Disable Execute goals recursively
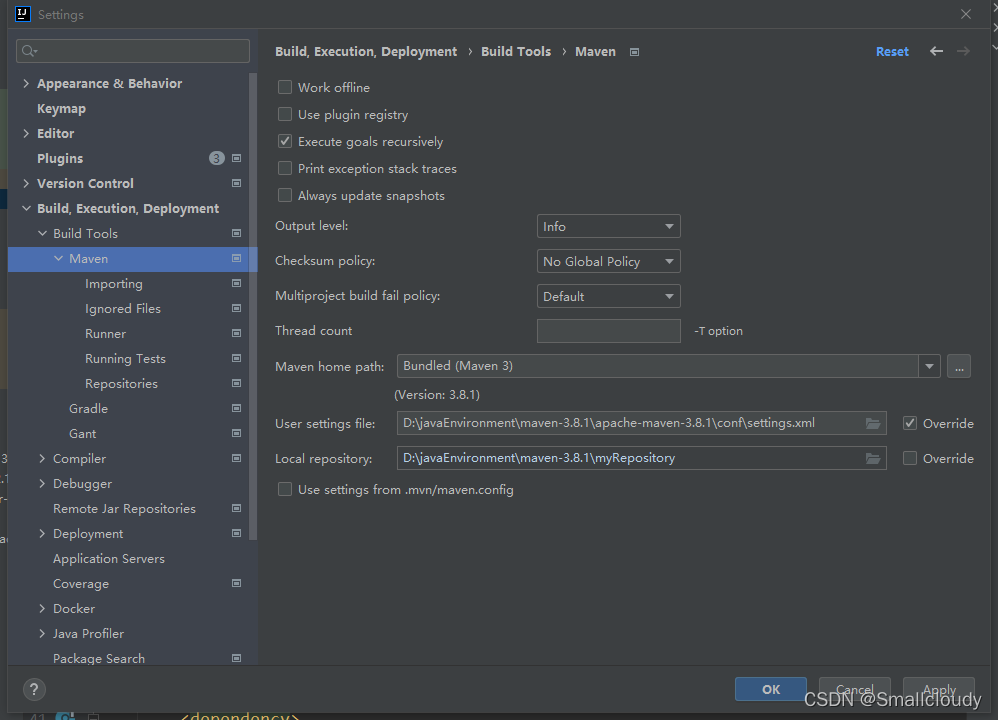This screenshot has width=998, height=720. point(285,141)
